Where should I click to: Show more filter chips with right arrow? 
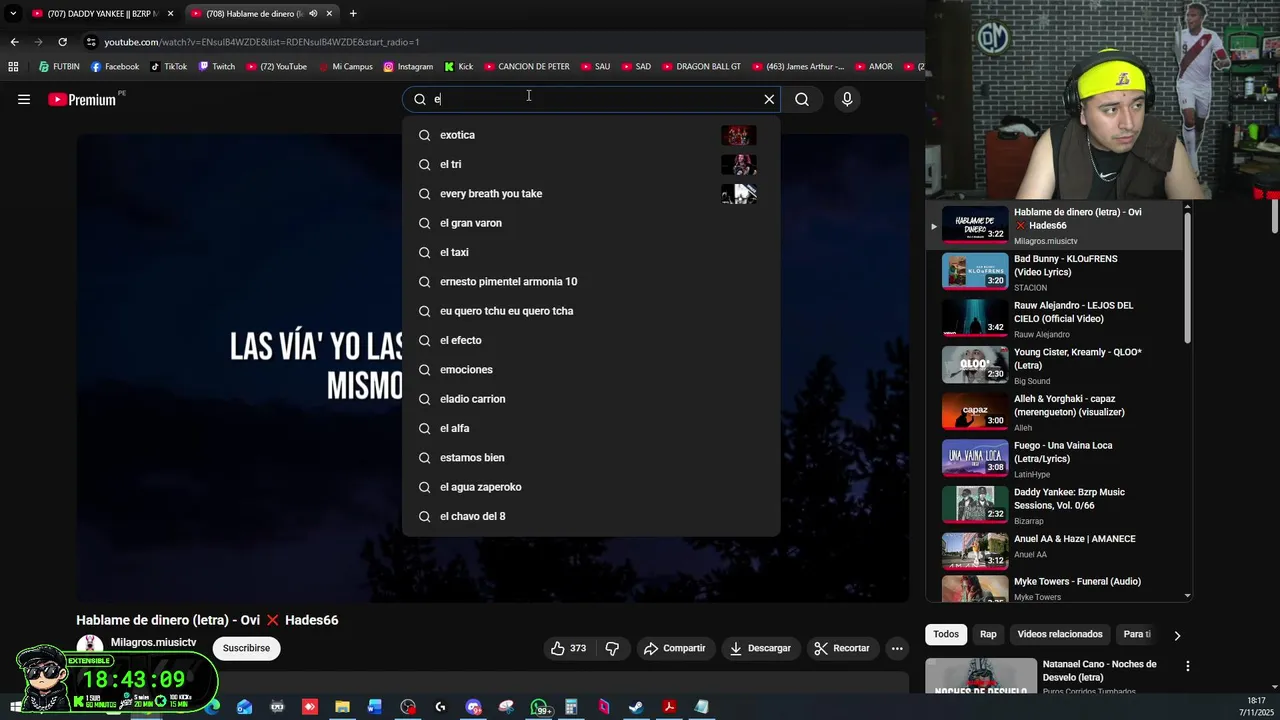pos(1177,635)
